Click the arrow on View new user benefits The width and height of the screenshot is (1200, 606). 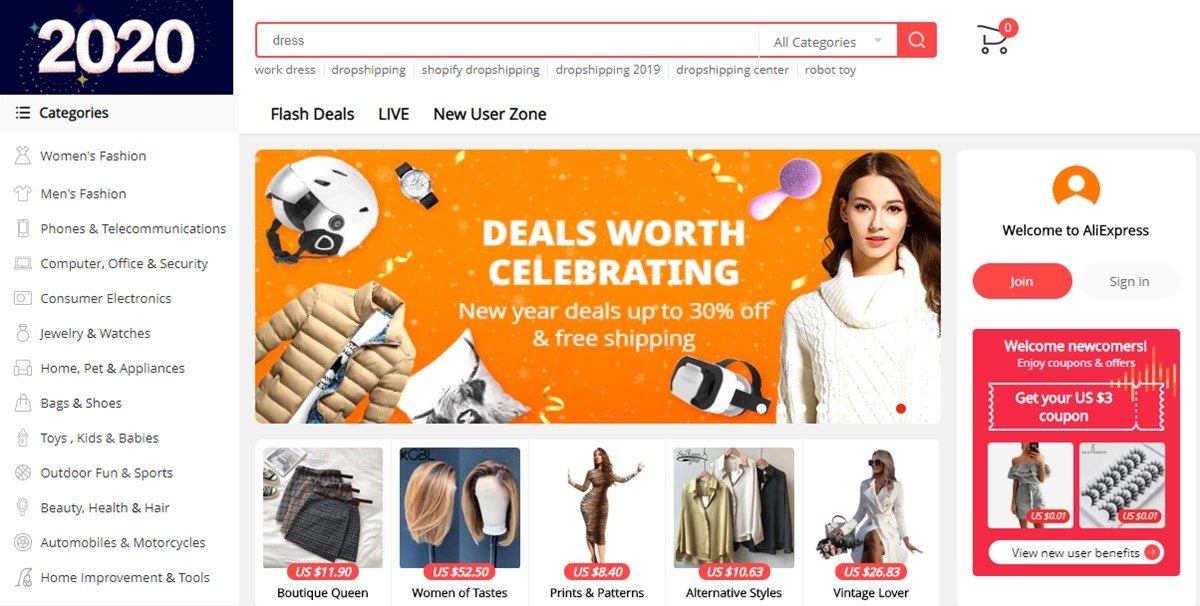[1152, 552]
